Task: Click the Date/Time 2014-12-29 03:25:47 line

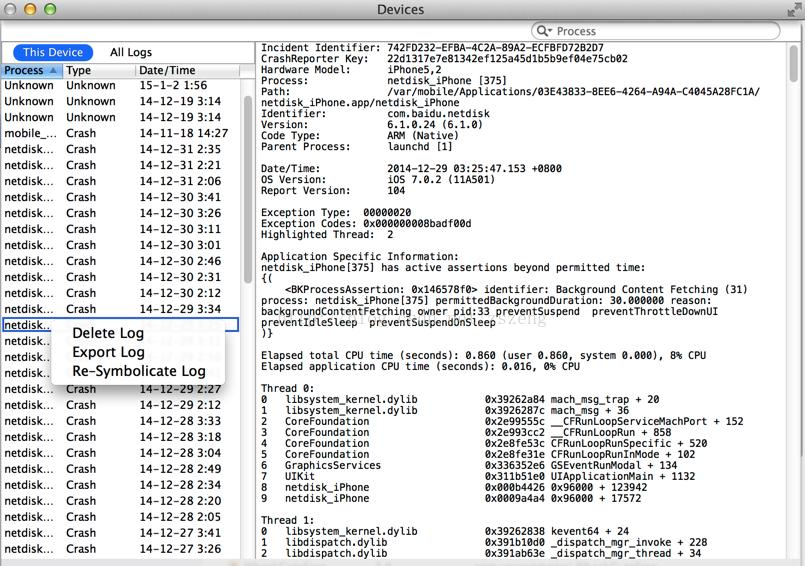Action: [411, 168]
